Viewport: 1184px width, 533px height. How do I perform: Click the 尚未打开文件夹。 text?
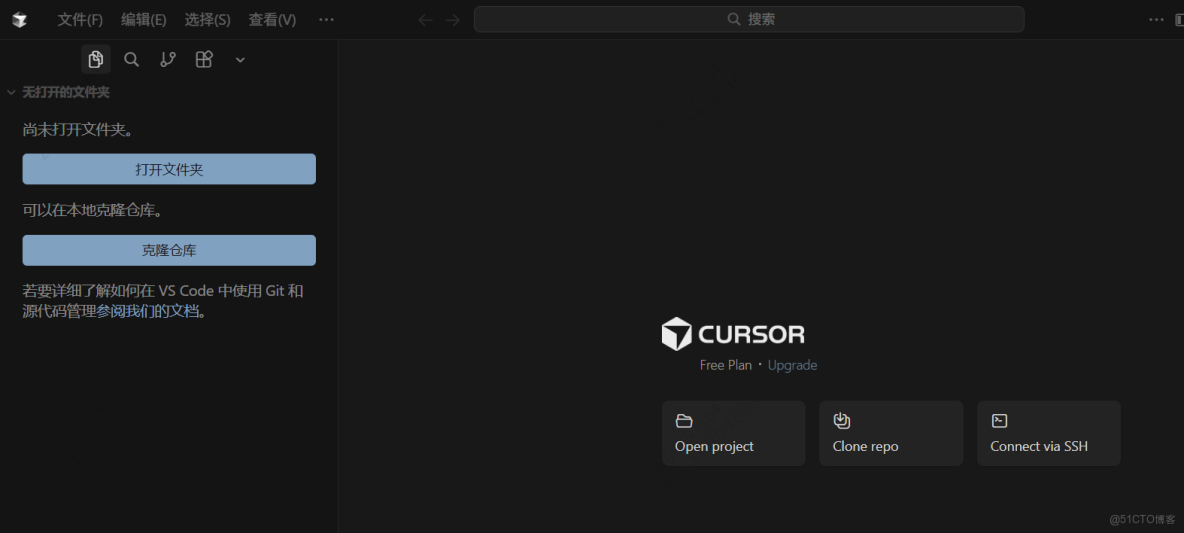(79, 130)
